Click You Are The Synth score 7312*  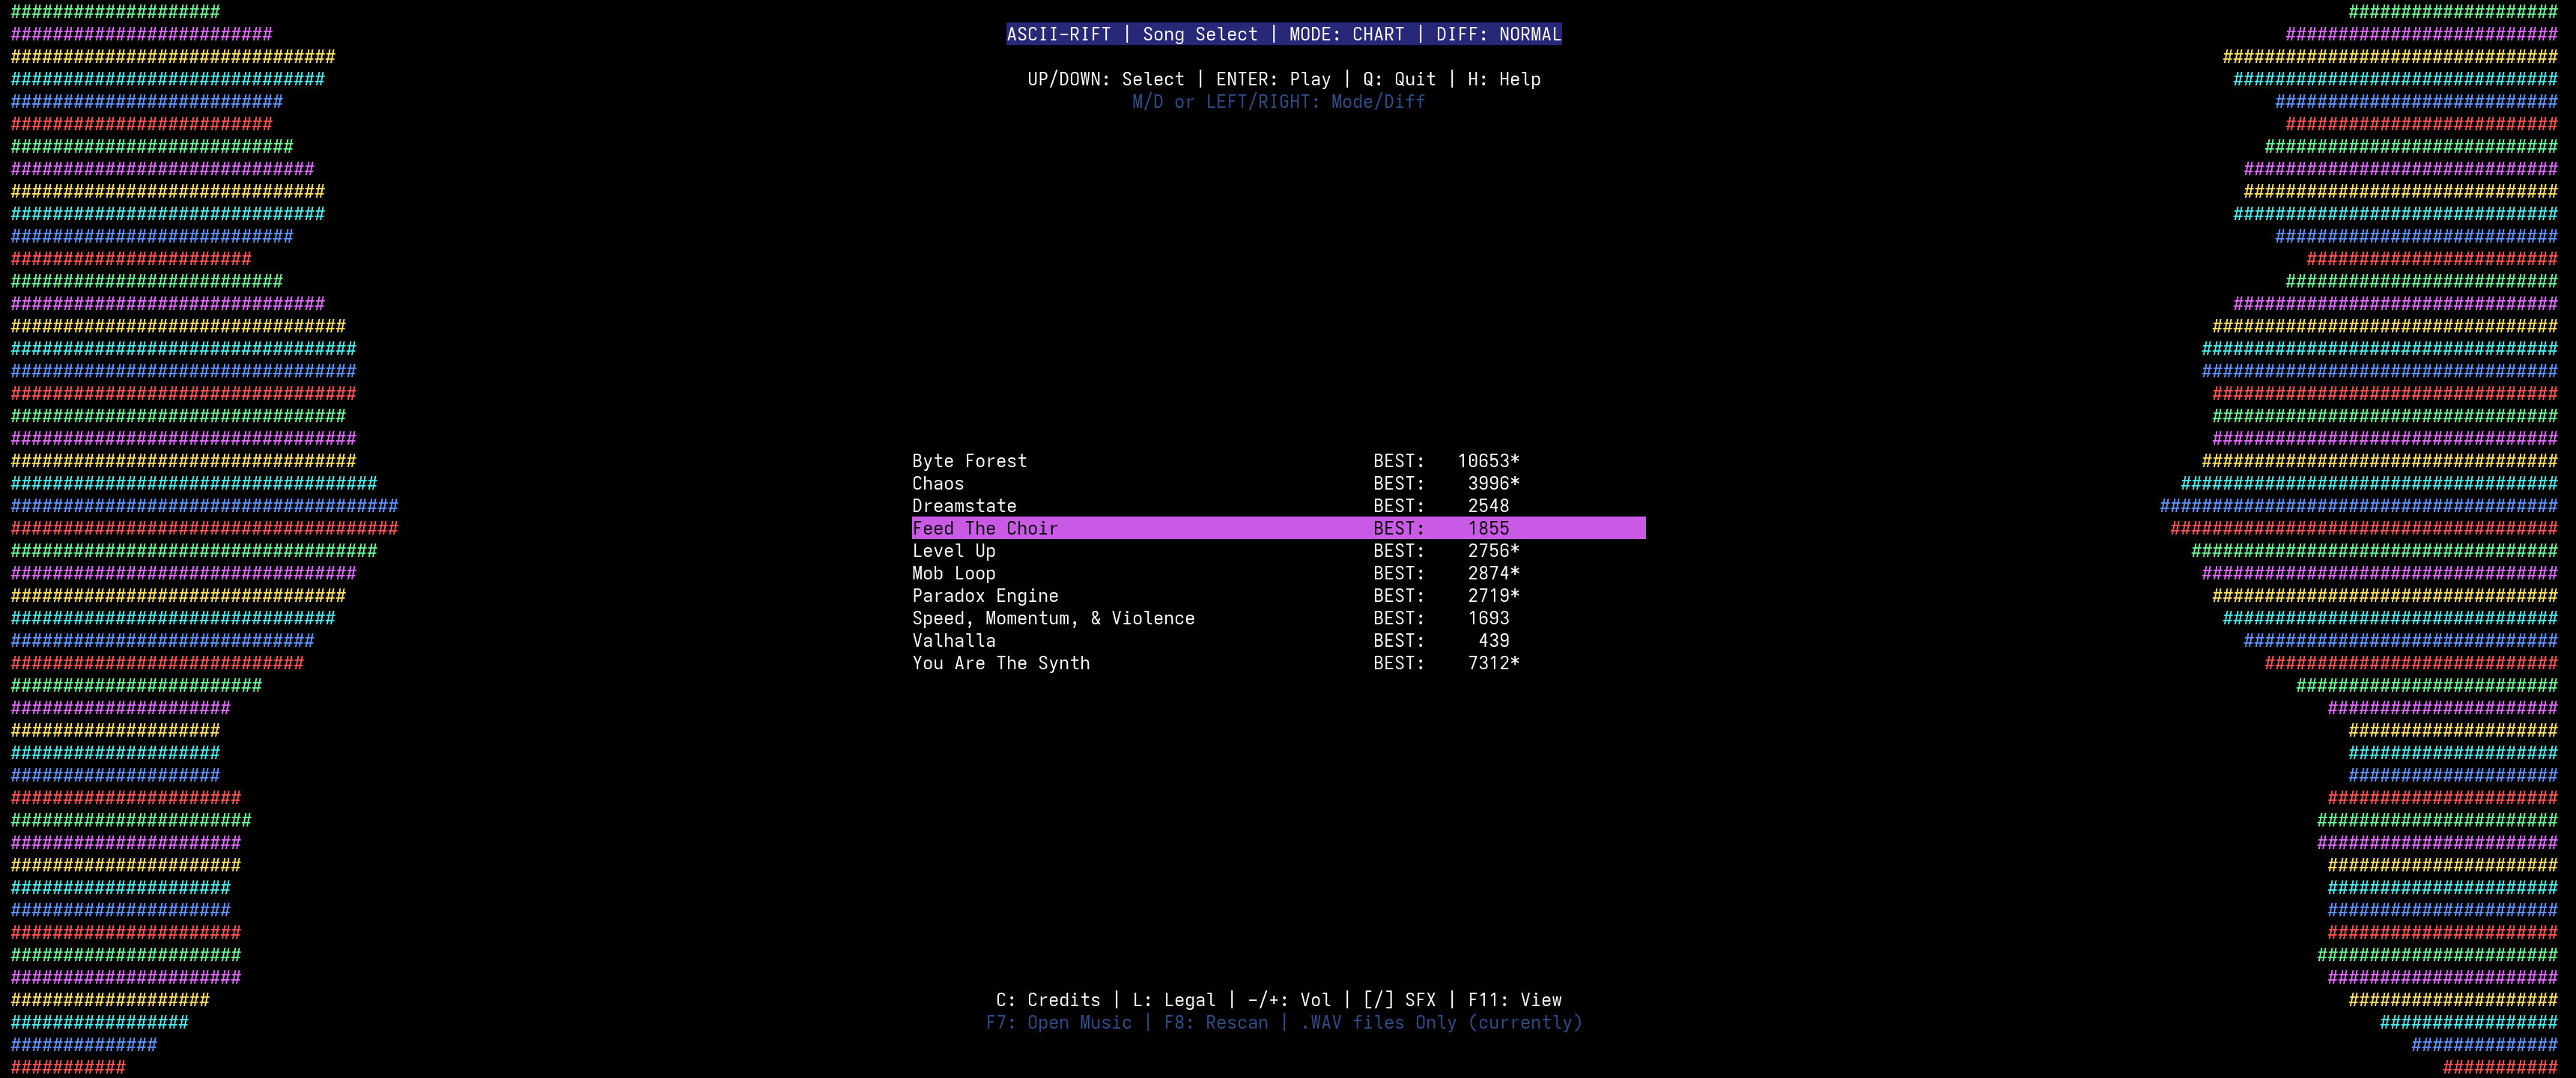click(1493, 663)
